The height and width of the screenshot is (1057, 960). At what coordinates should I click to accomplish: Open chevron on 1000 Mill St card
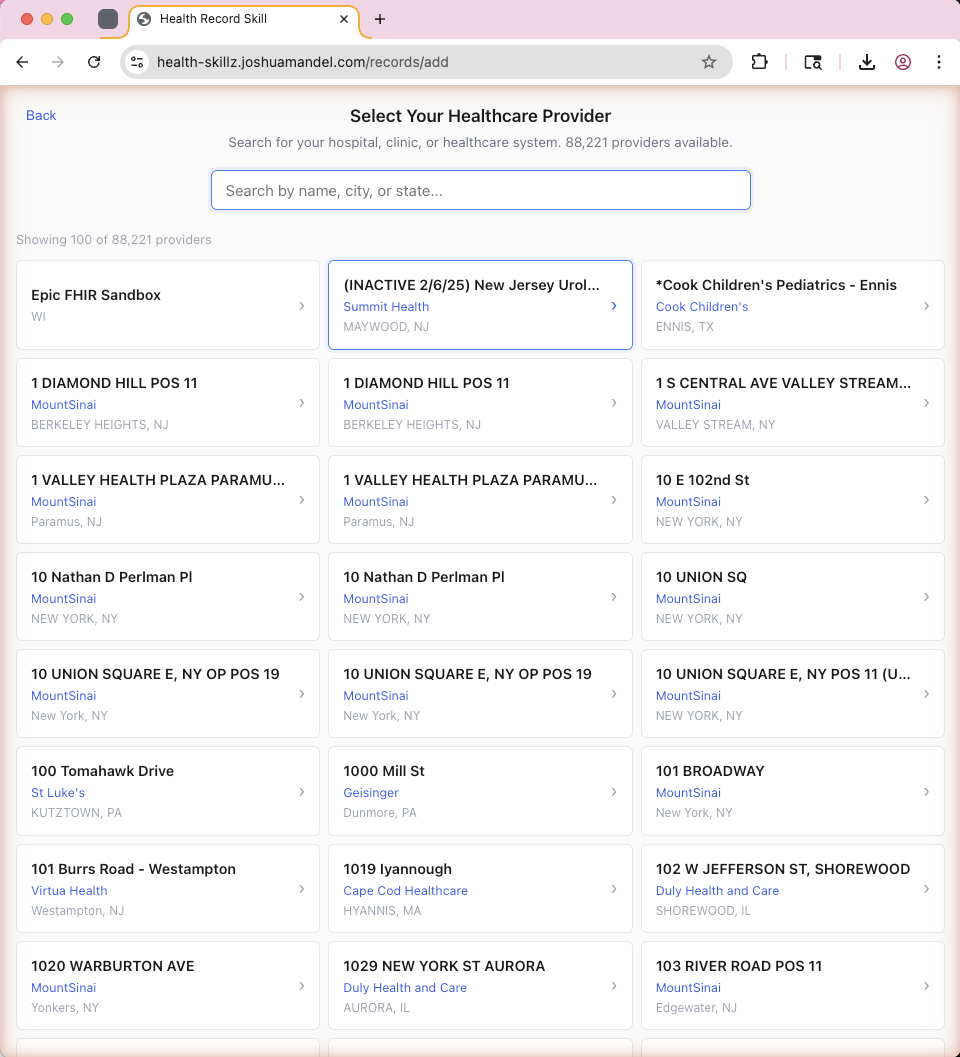[613, 791]
